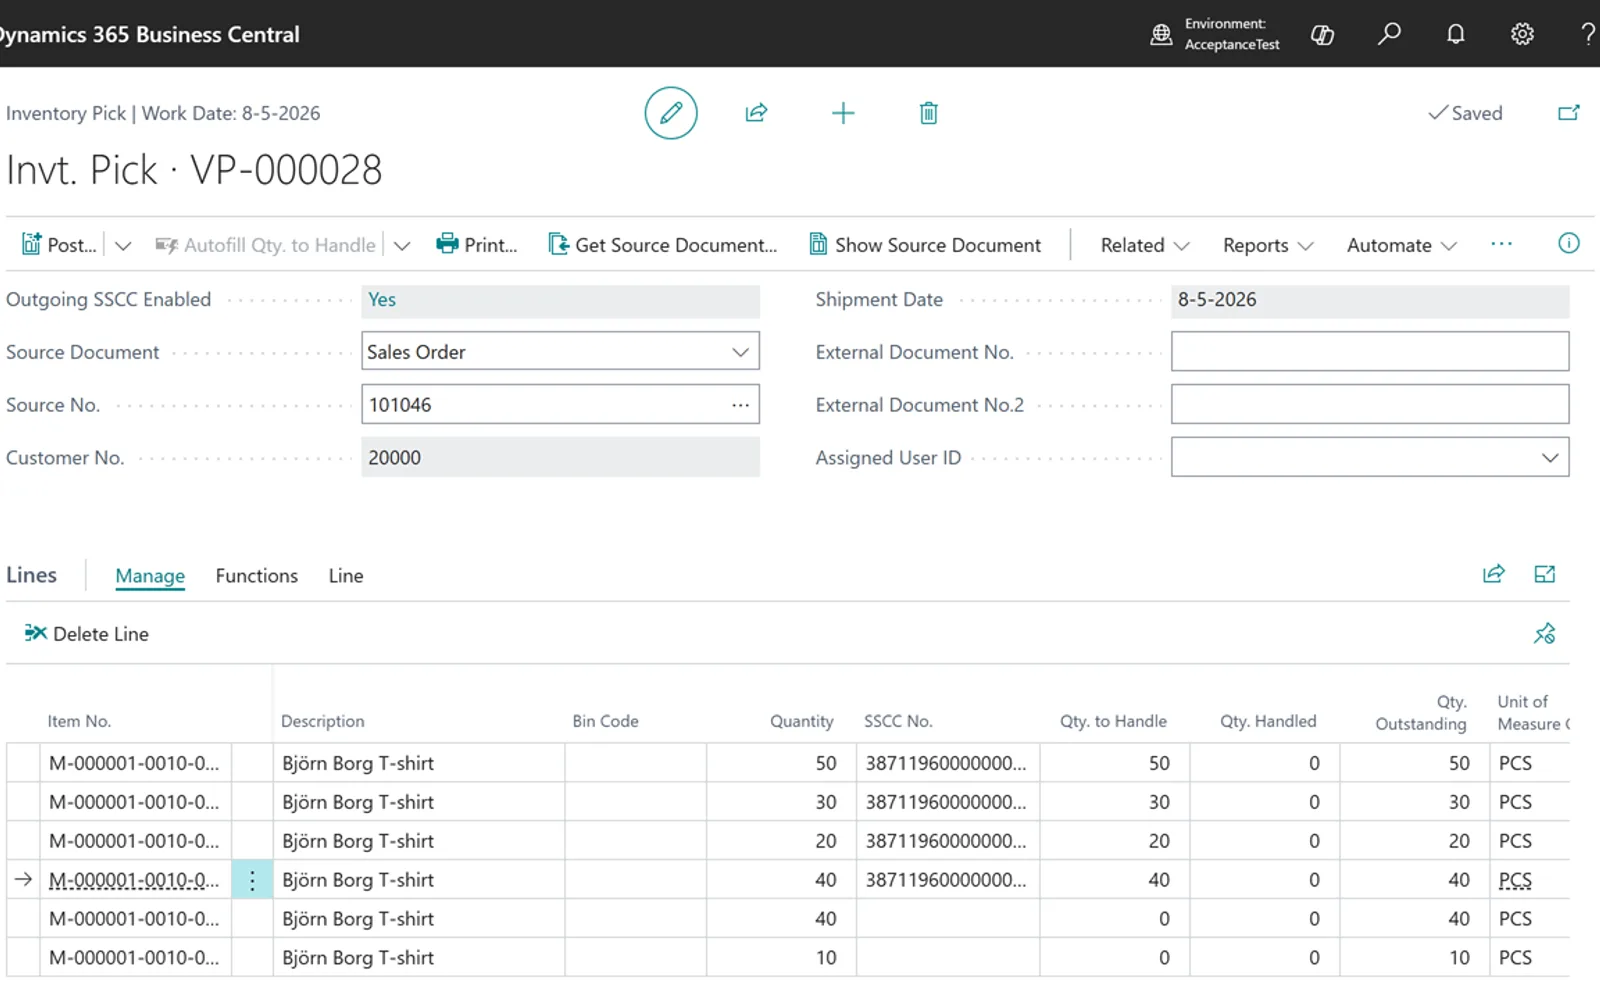This screenshot has width=1600, height=1000.
Task: Click Get Source Document...
Action: pos(663,245)
